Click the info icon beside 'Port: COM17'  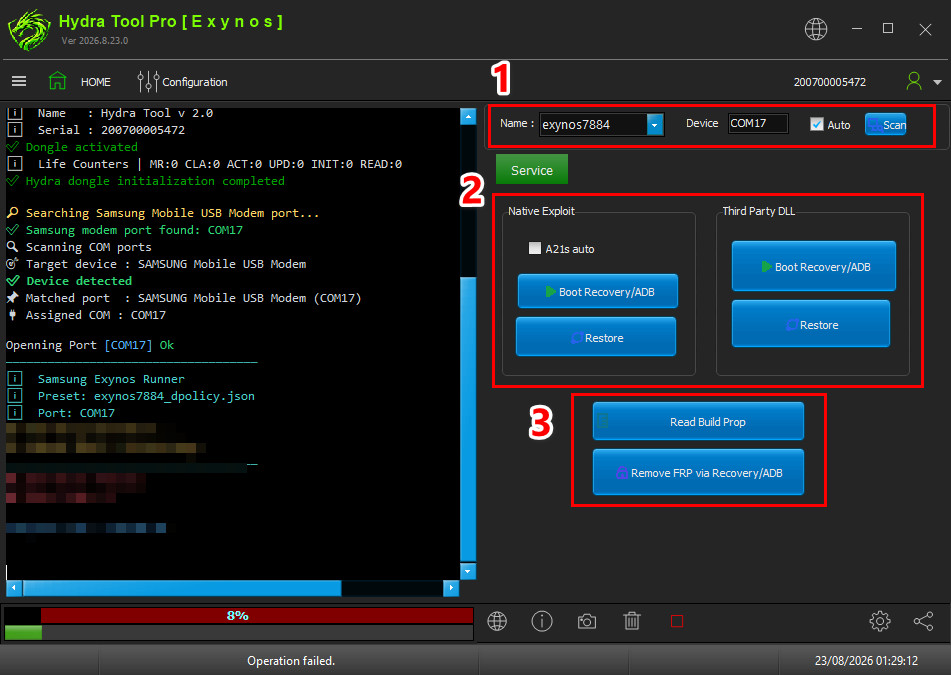pyautogui.click(x=15, y=413)
